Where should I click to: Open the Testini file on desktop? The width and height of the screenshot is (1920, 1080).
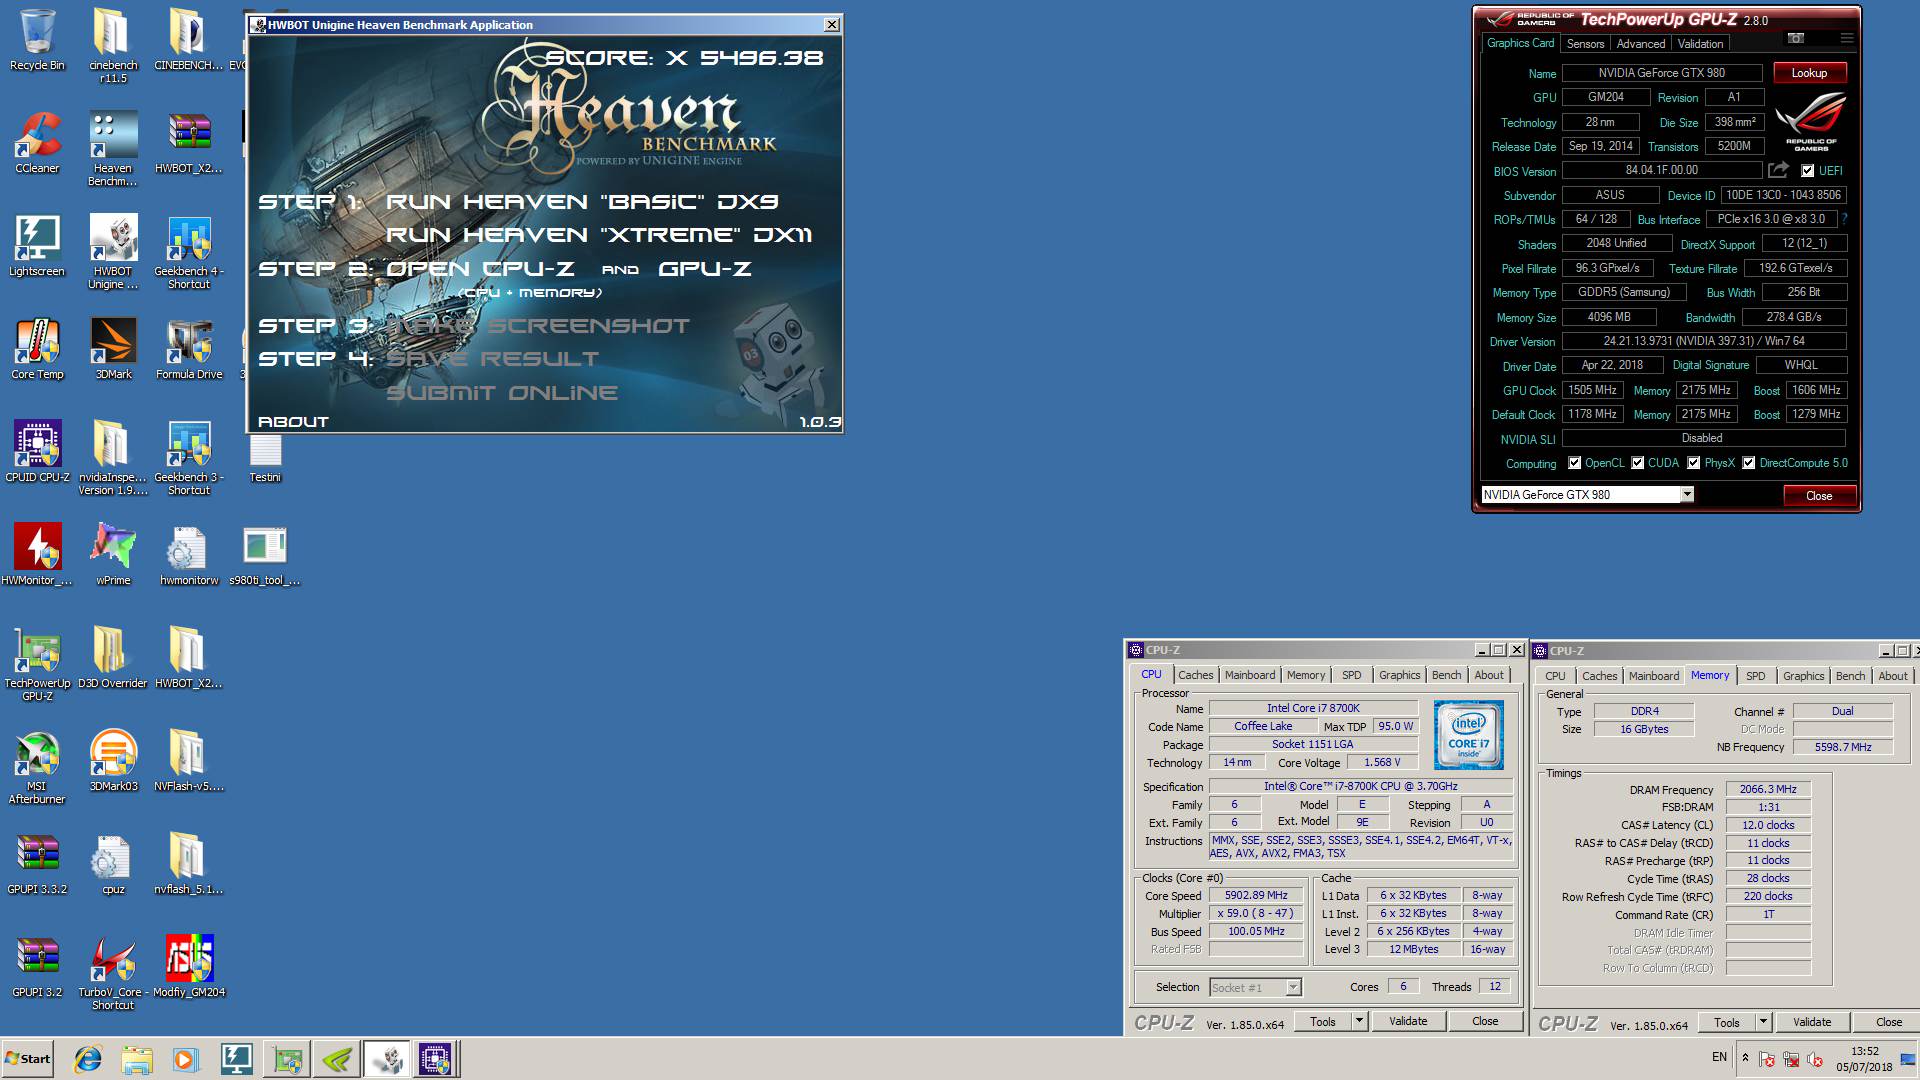point(265,459)
